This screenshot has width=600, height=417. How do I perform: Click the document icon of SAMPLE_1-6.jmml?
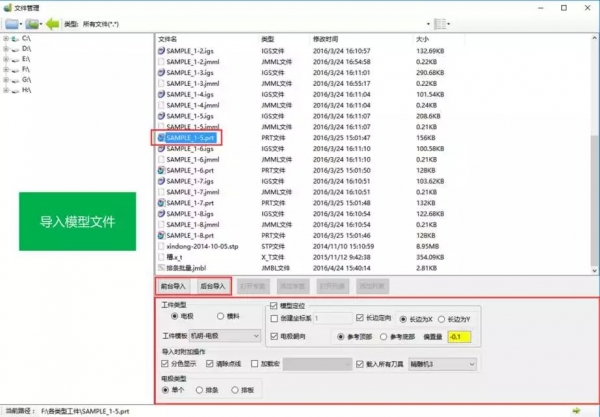(x=161, y=159)
